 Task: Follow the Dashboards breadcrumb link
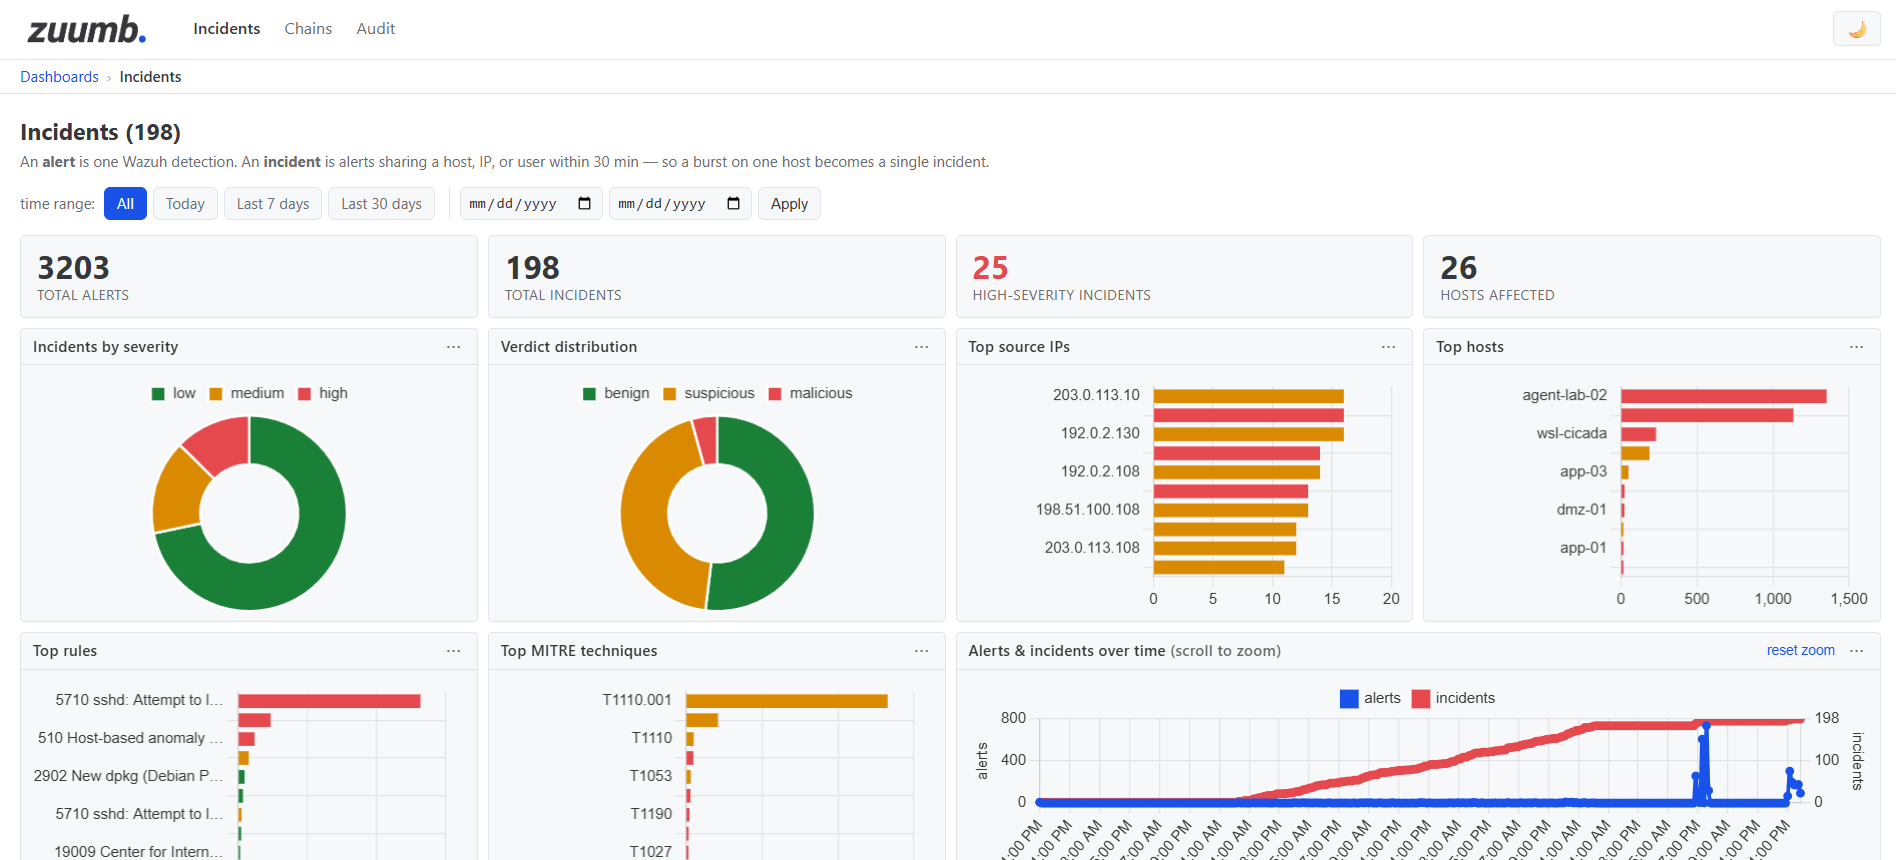point(59,77)
